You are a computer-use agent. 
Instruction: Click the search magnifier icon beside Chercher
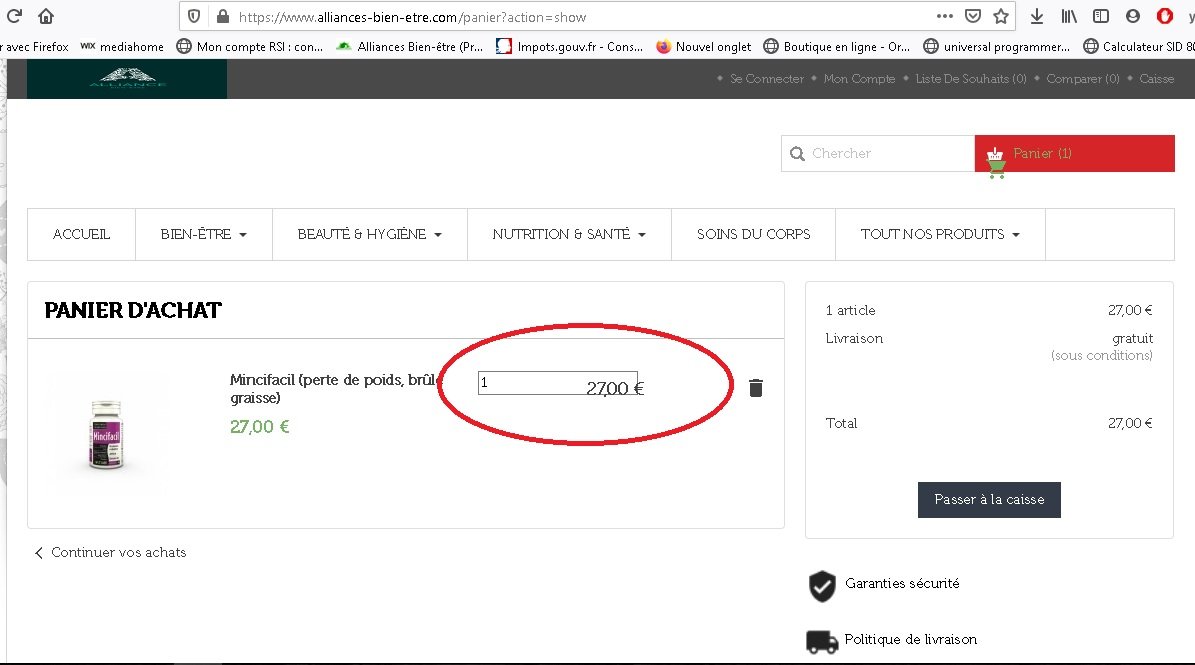[x=797, y=154]
